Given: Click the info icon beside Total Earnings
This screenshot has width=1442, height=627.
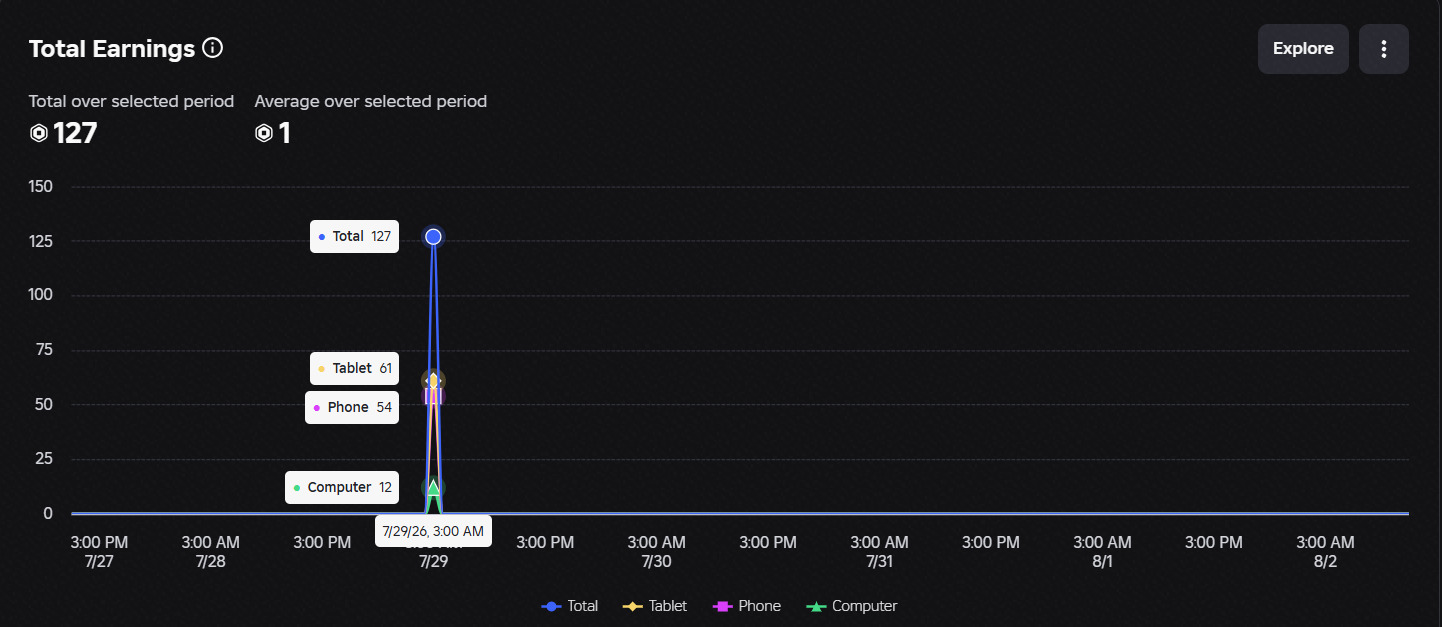Looking at the screenshot, I should pos(212,47).
